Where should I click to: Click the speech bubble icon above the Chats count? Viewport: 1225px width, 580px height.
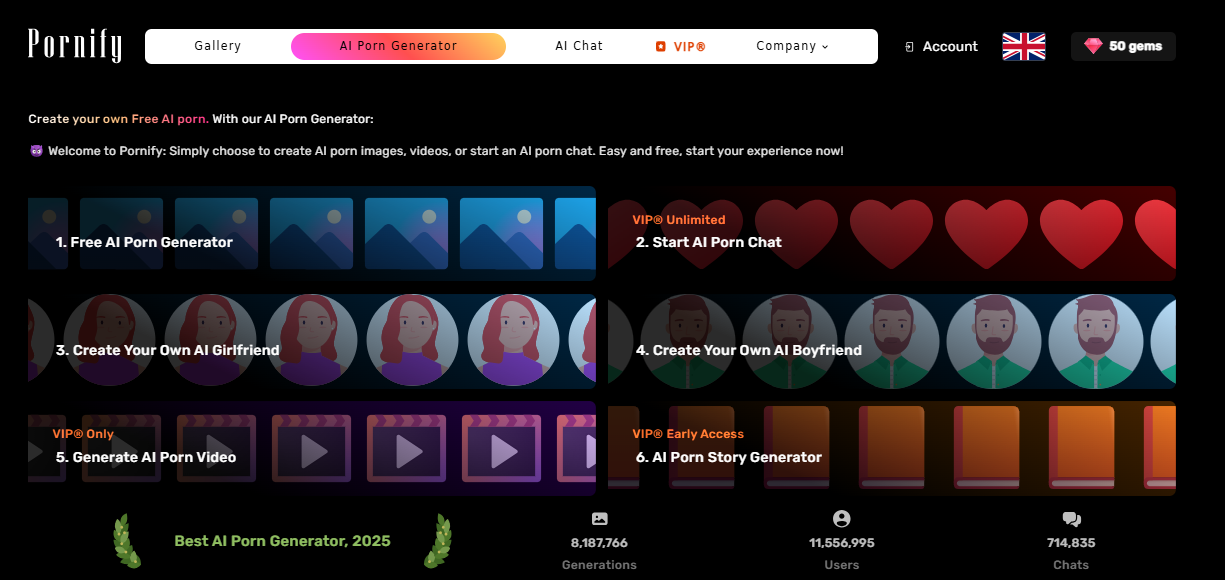(x=1071, y=518)
